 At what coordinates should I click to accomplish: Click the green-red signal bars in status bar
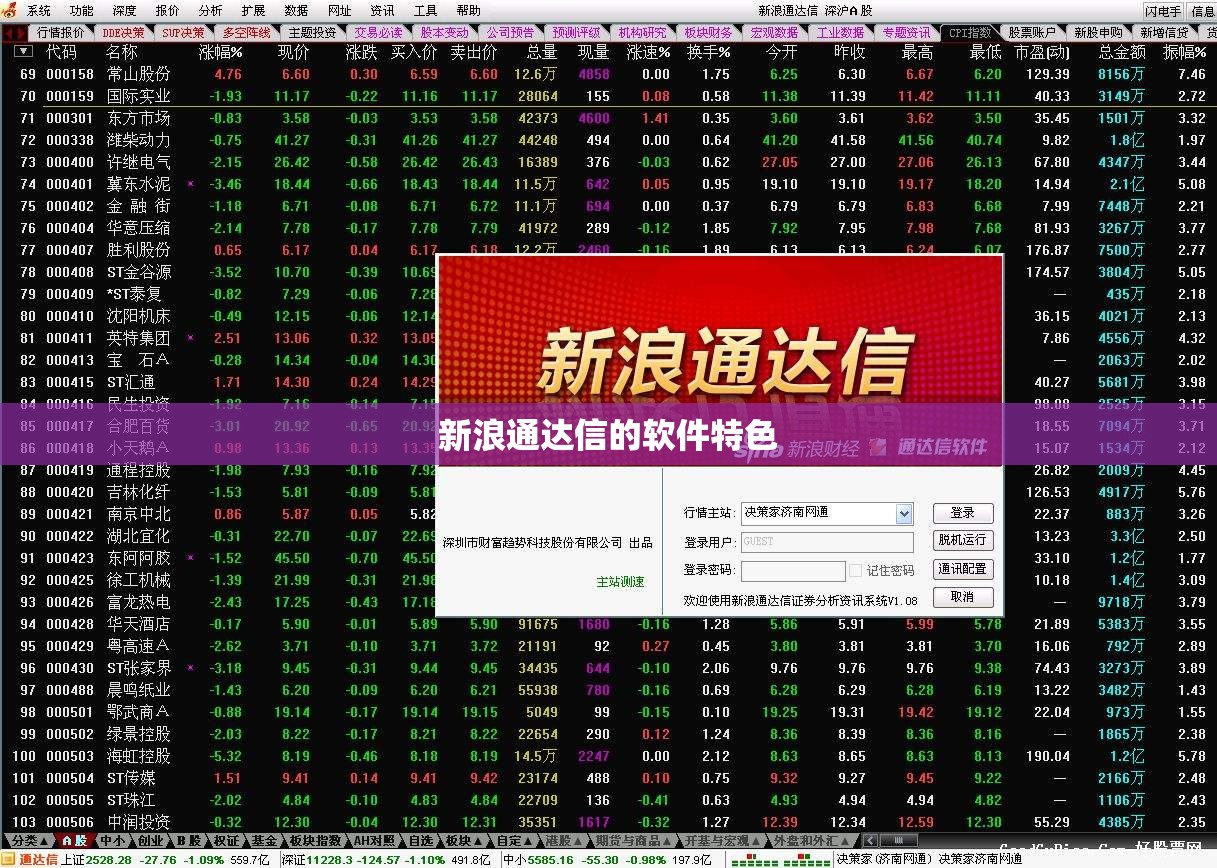[x=779, y=859]
